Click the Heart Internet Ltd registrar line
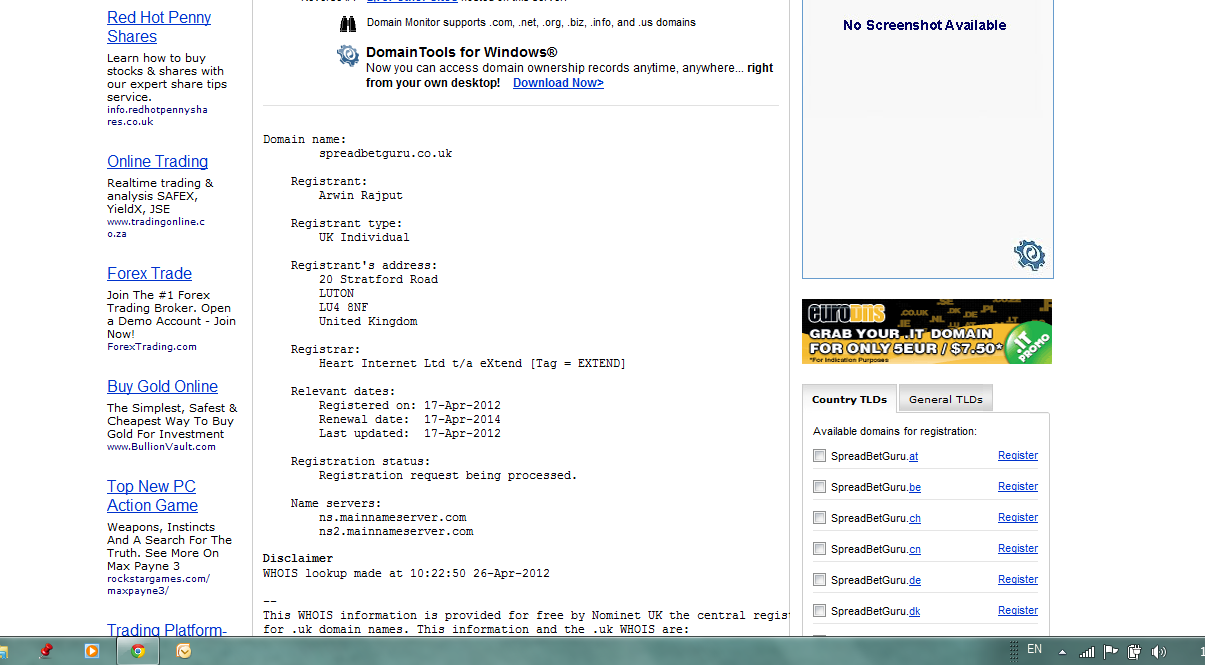This screenshot has width=1205, height=665. tap(472, 363)
